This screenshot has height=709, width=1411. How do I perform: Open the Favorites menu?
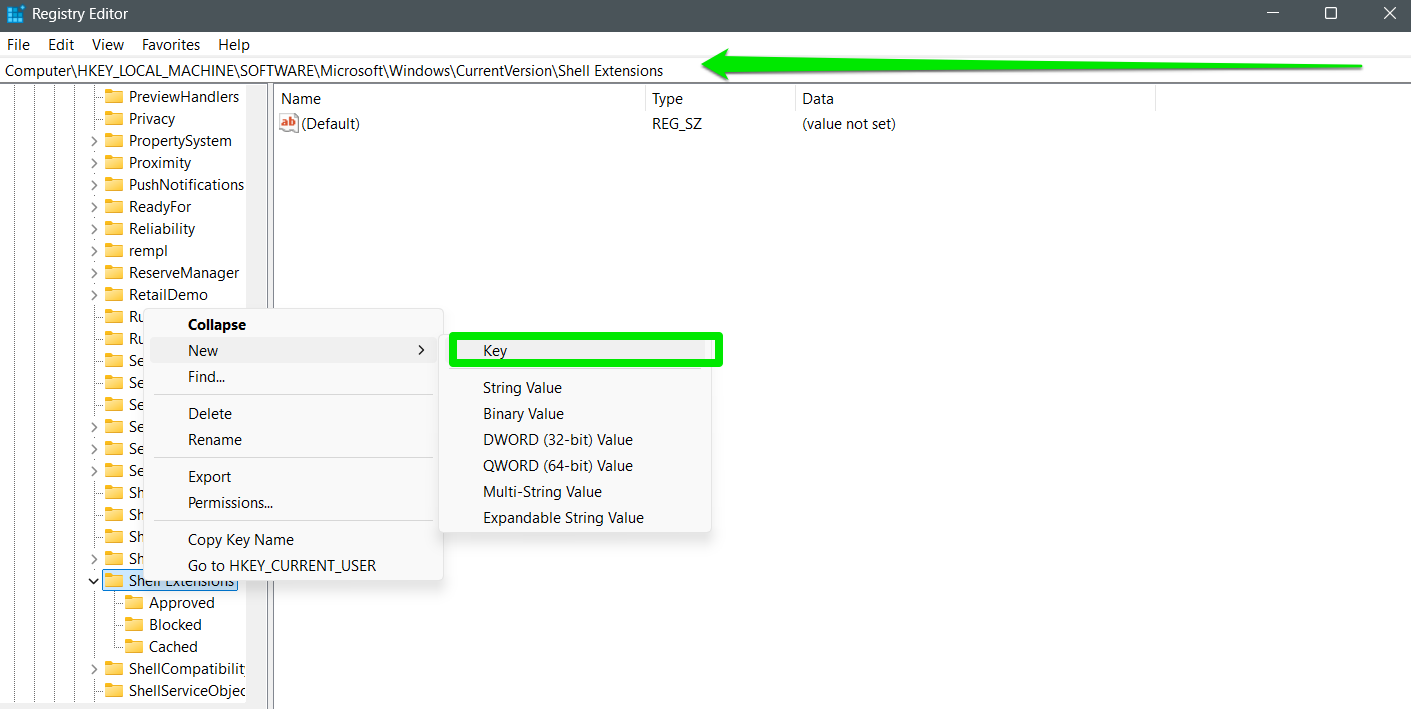coord(171,45)
